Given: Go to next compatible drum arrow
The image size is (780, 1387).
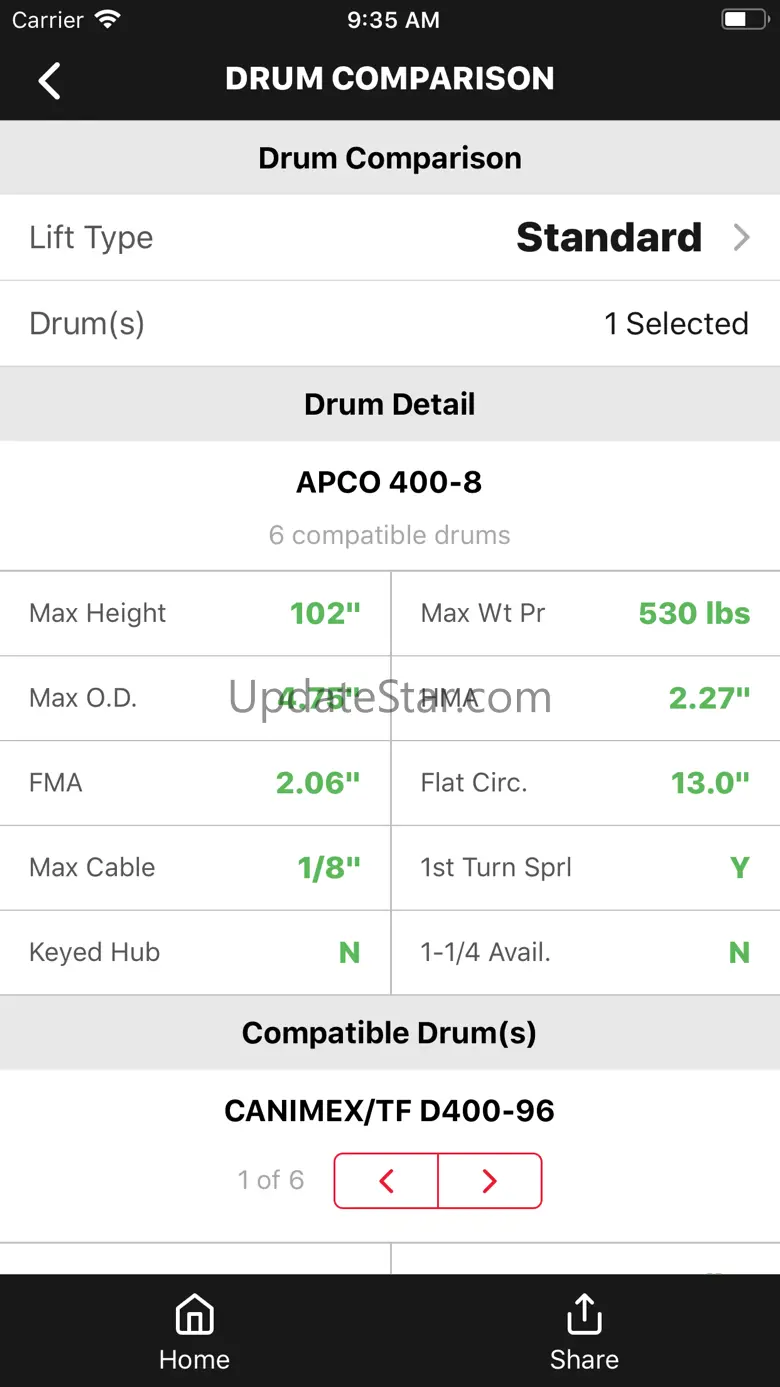Looking at the screenshot, I should click(x=490, y=1181).
